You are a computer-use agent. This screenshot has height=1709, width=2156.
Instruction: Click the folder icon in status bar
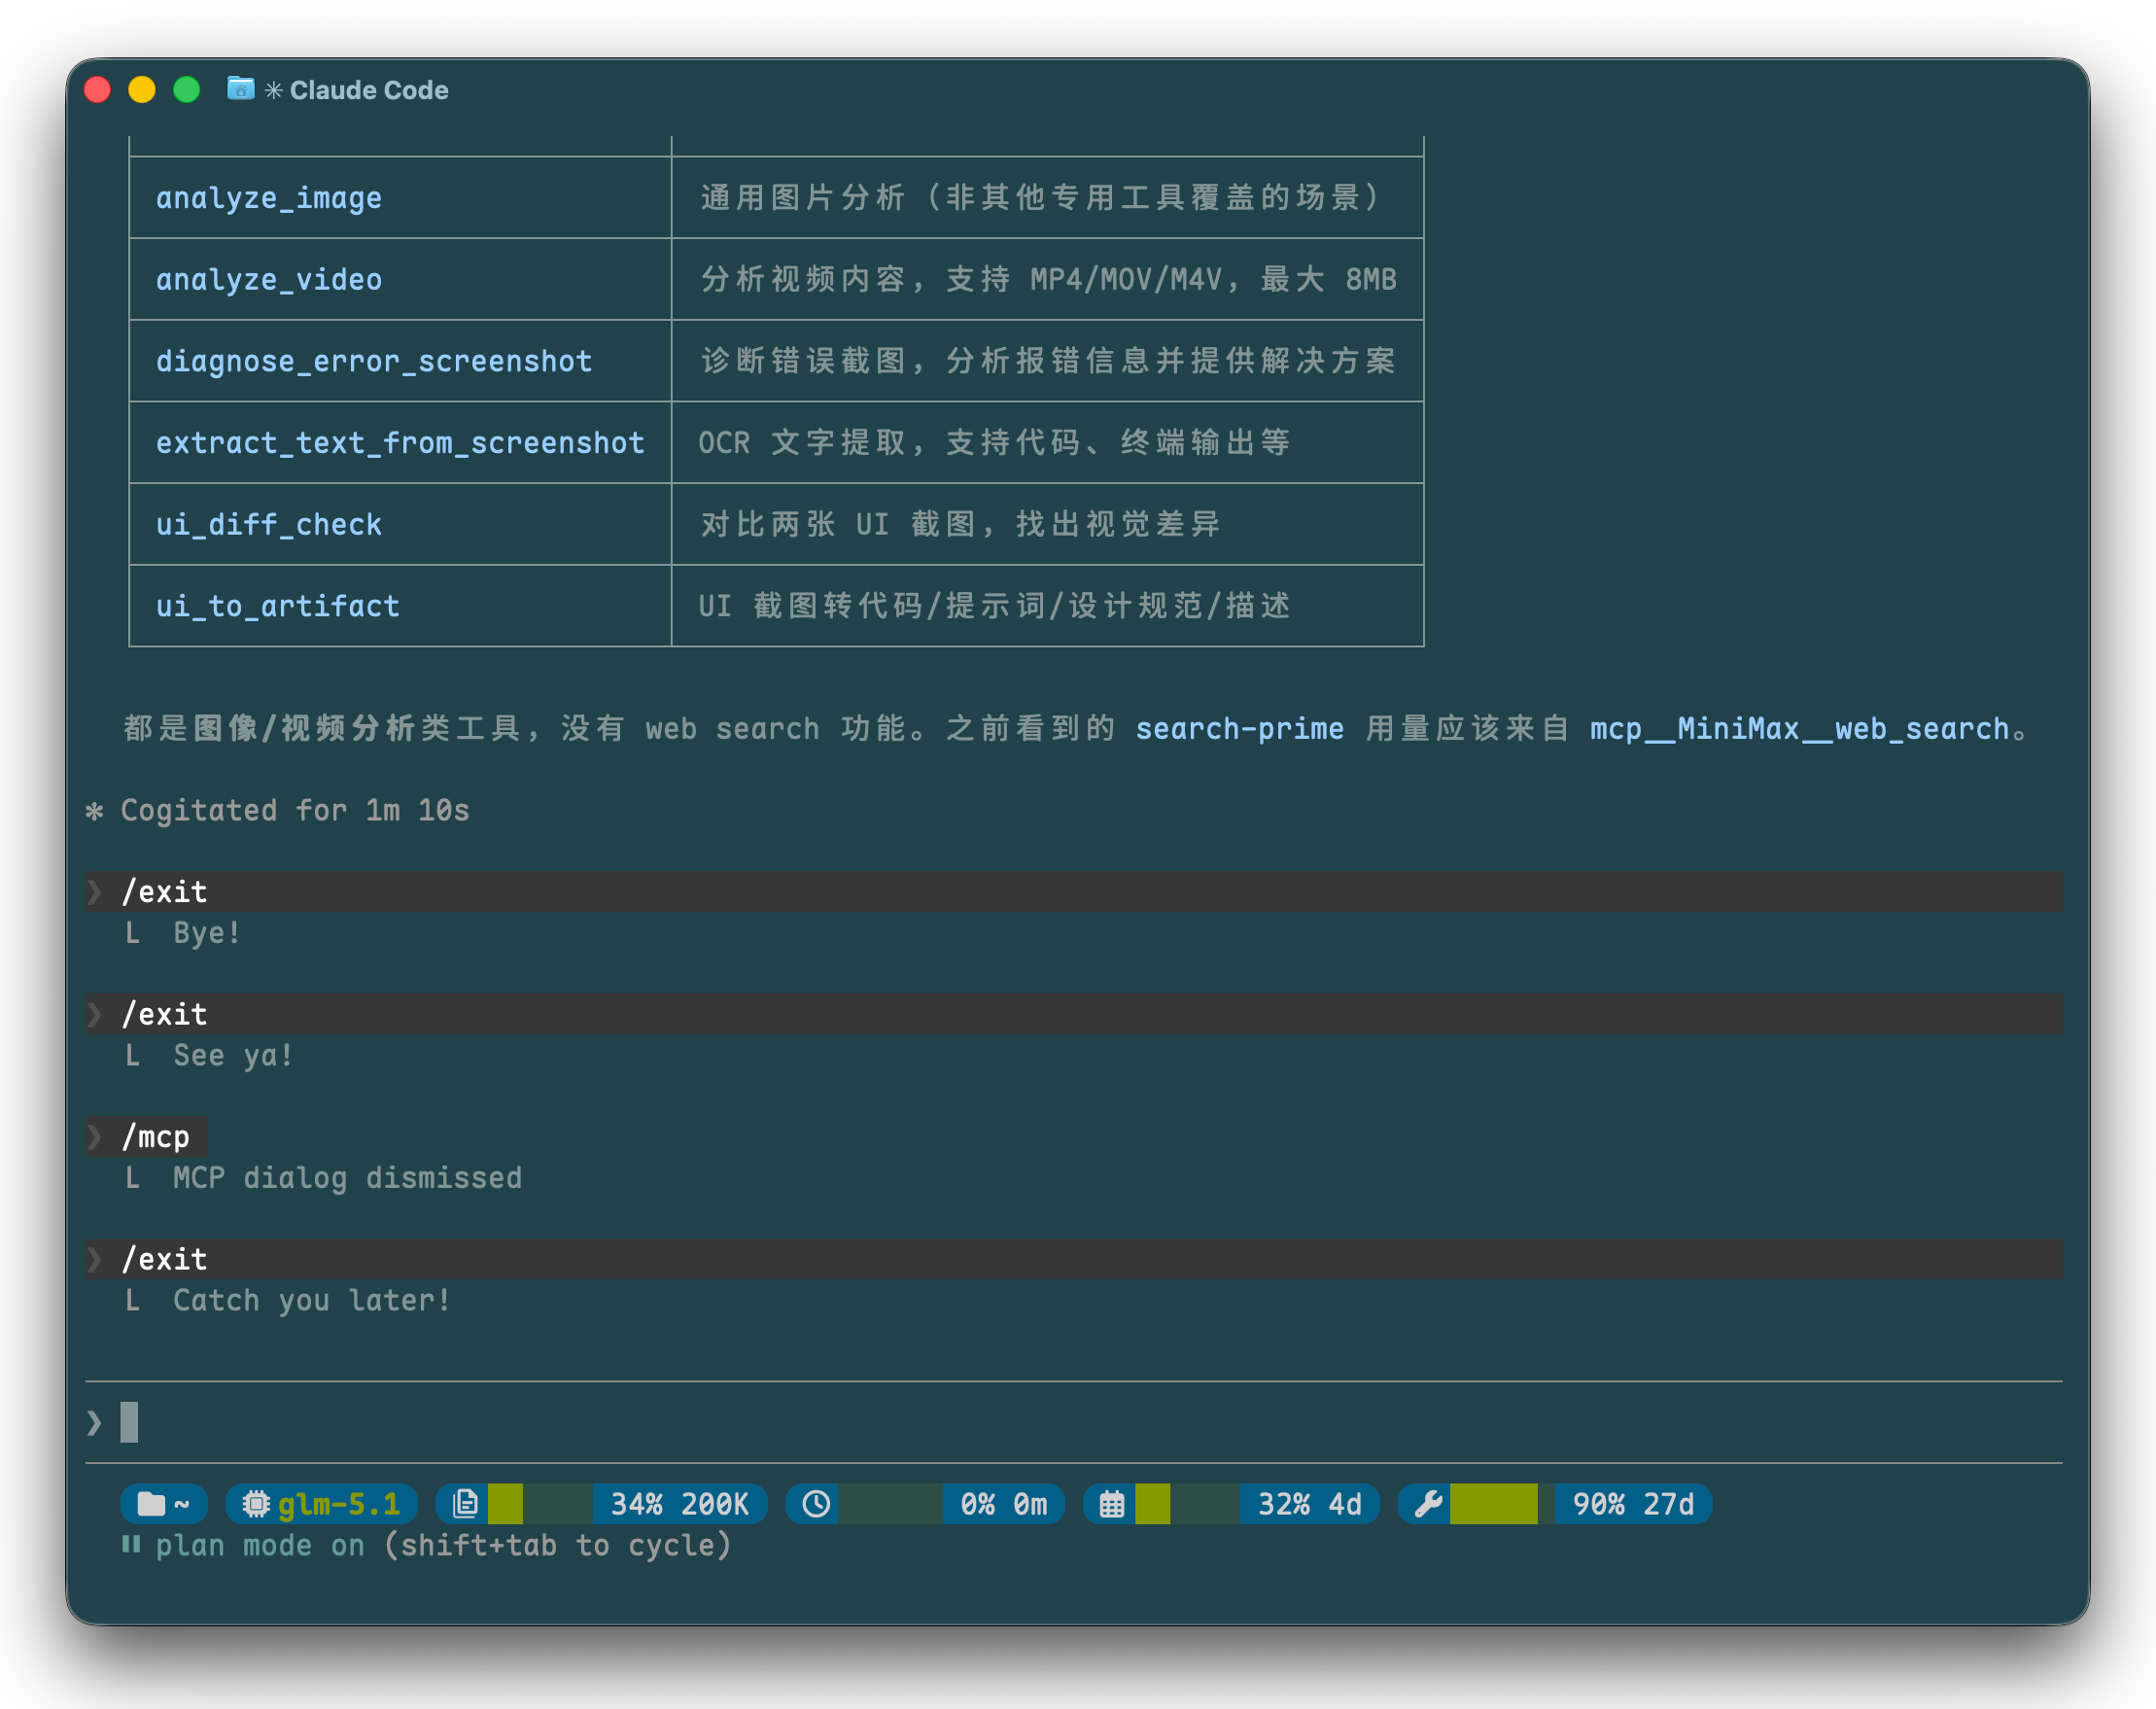[x=151, y=1504]
